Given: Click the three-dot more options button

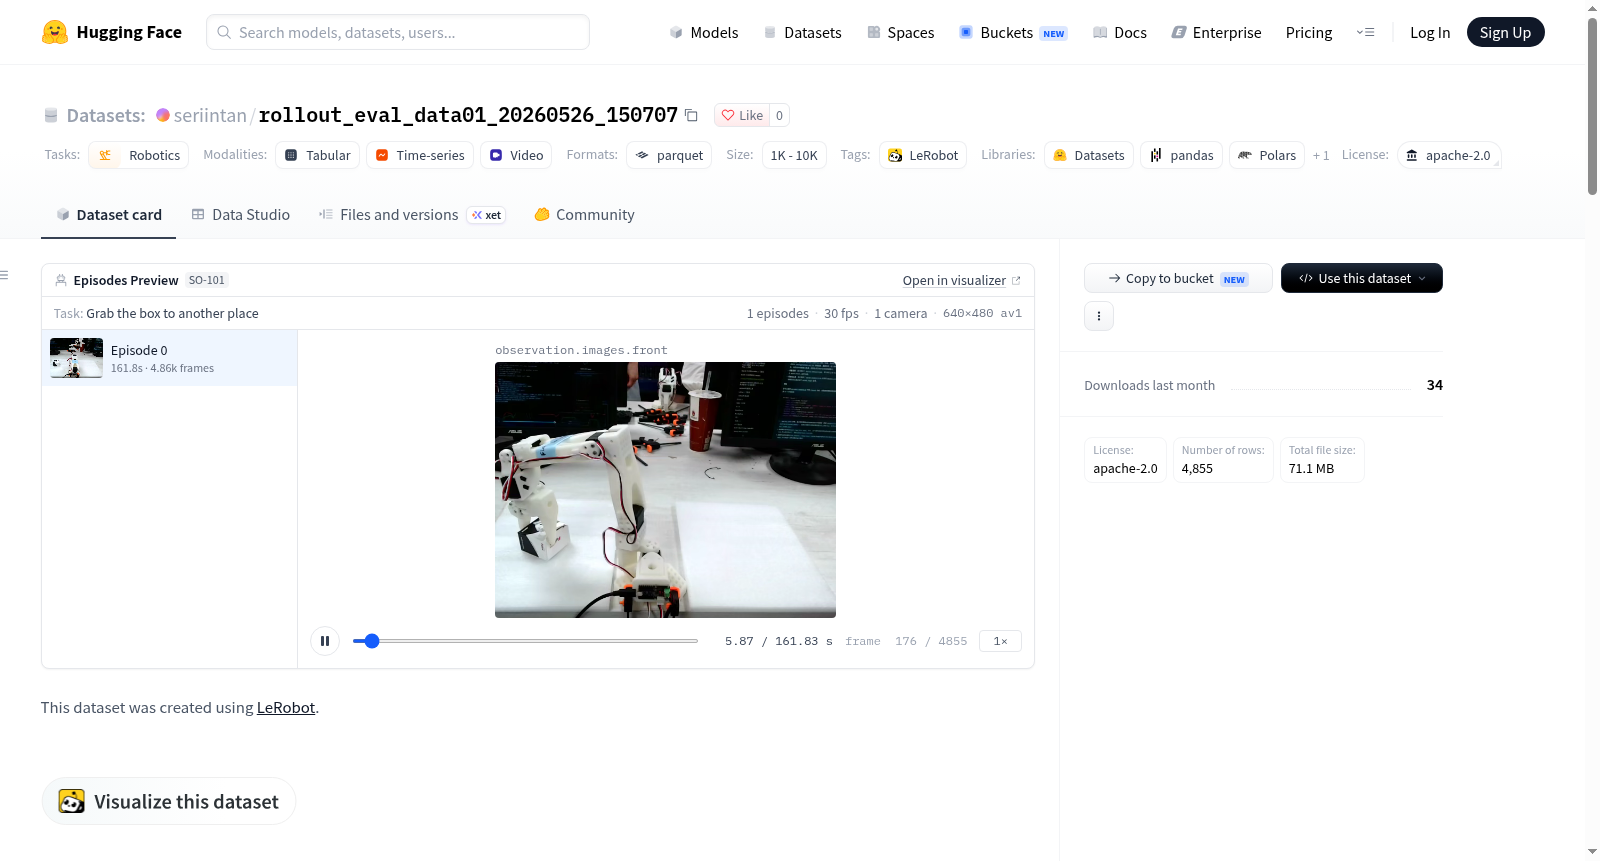Looking at the screenshot, I should (1099, 316).
